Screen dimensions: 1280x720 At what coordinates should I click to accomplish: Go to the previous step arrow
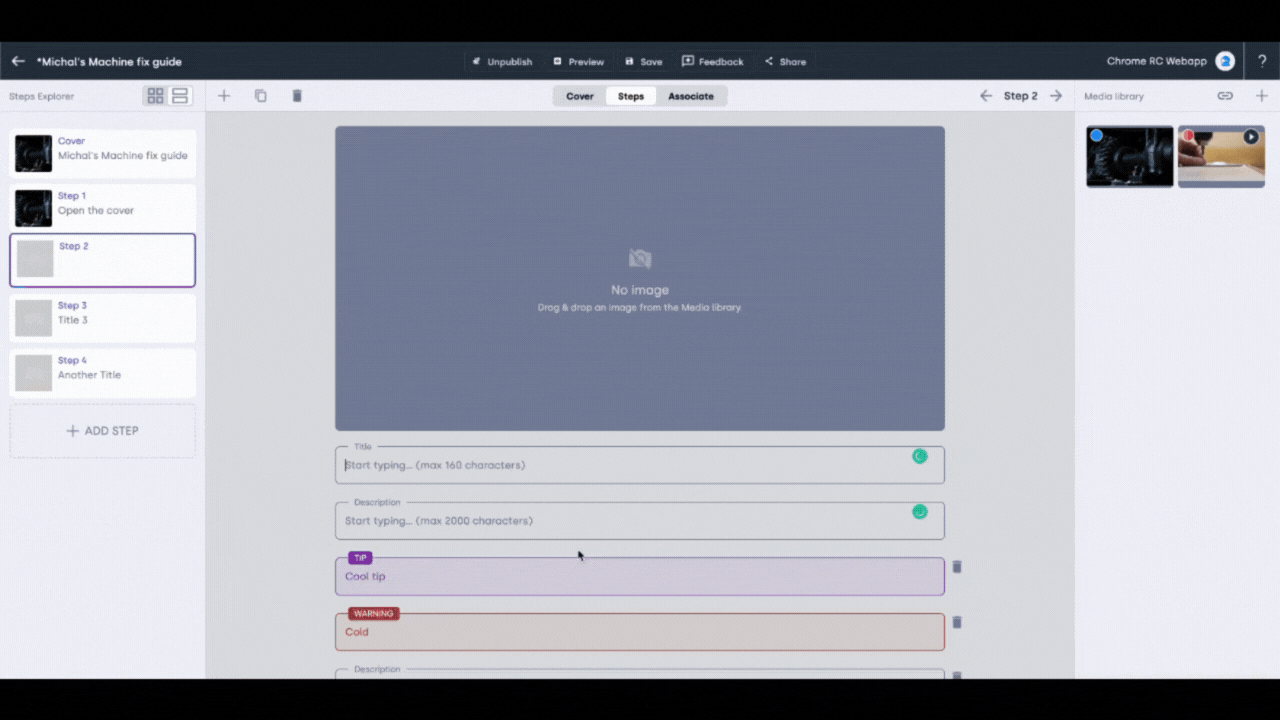coord(986,96)
